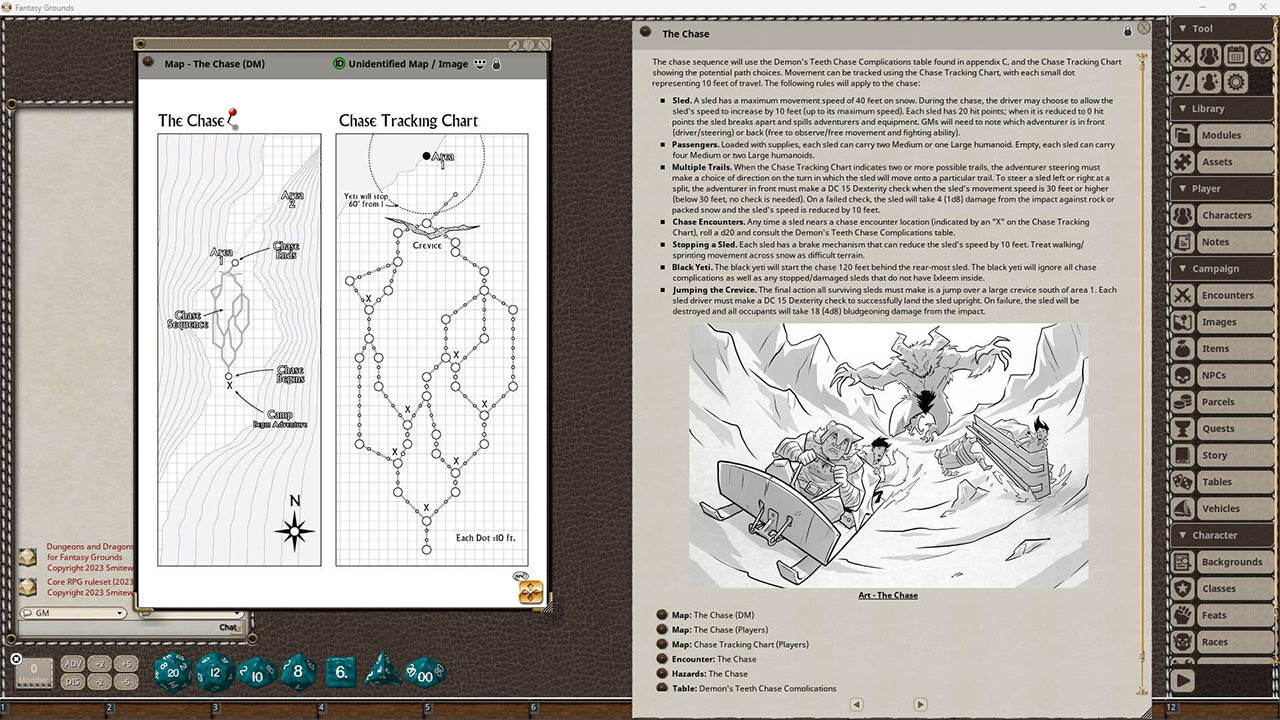Toggle the ADV advantage button

tap(73, 664)
